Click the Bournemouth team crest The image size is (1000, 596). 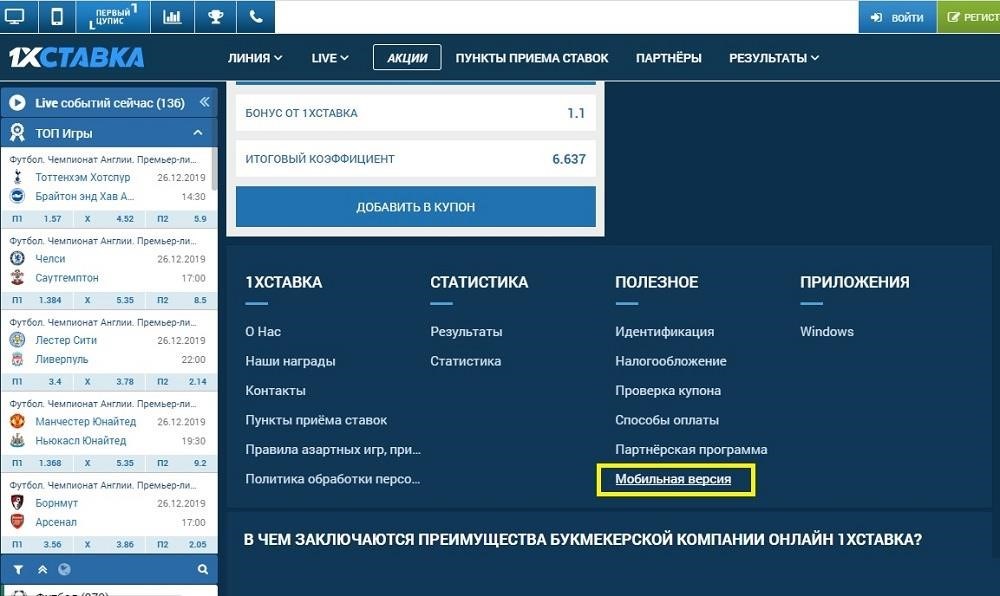pos(17,503)
